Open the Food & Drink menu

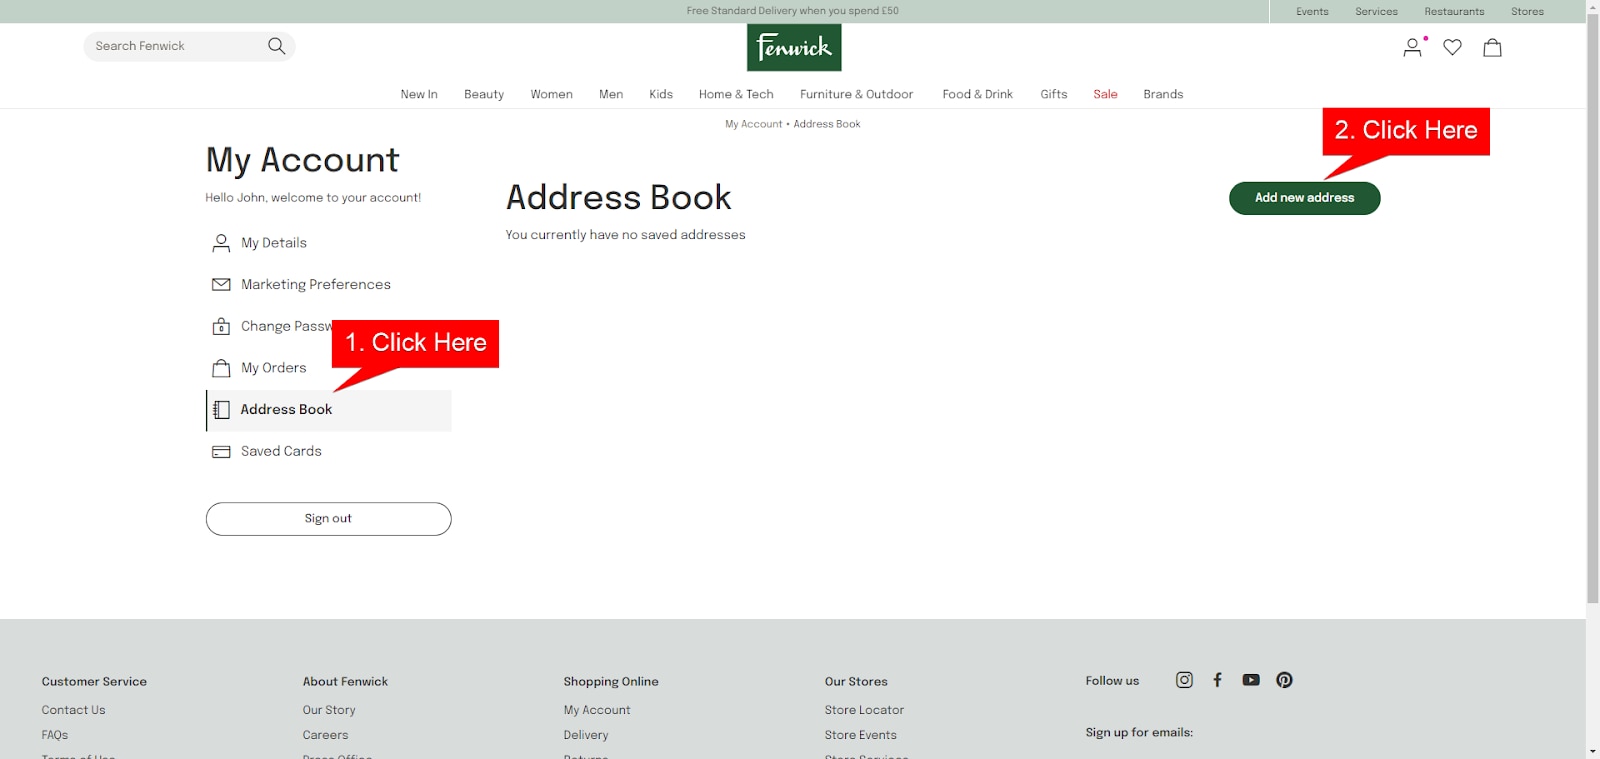977,94
